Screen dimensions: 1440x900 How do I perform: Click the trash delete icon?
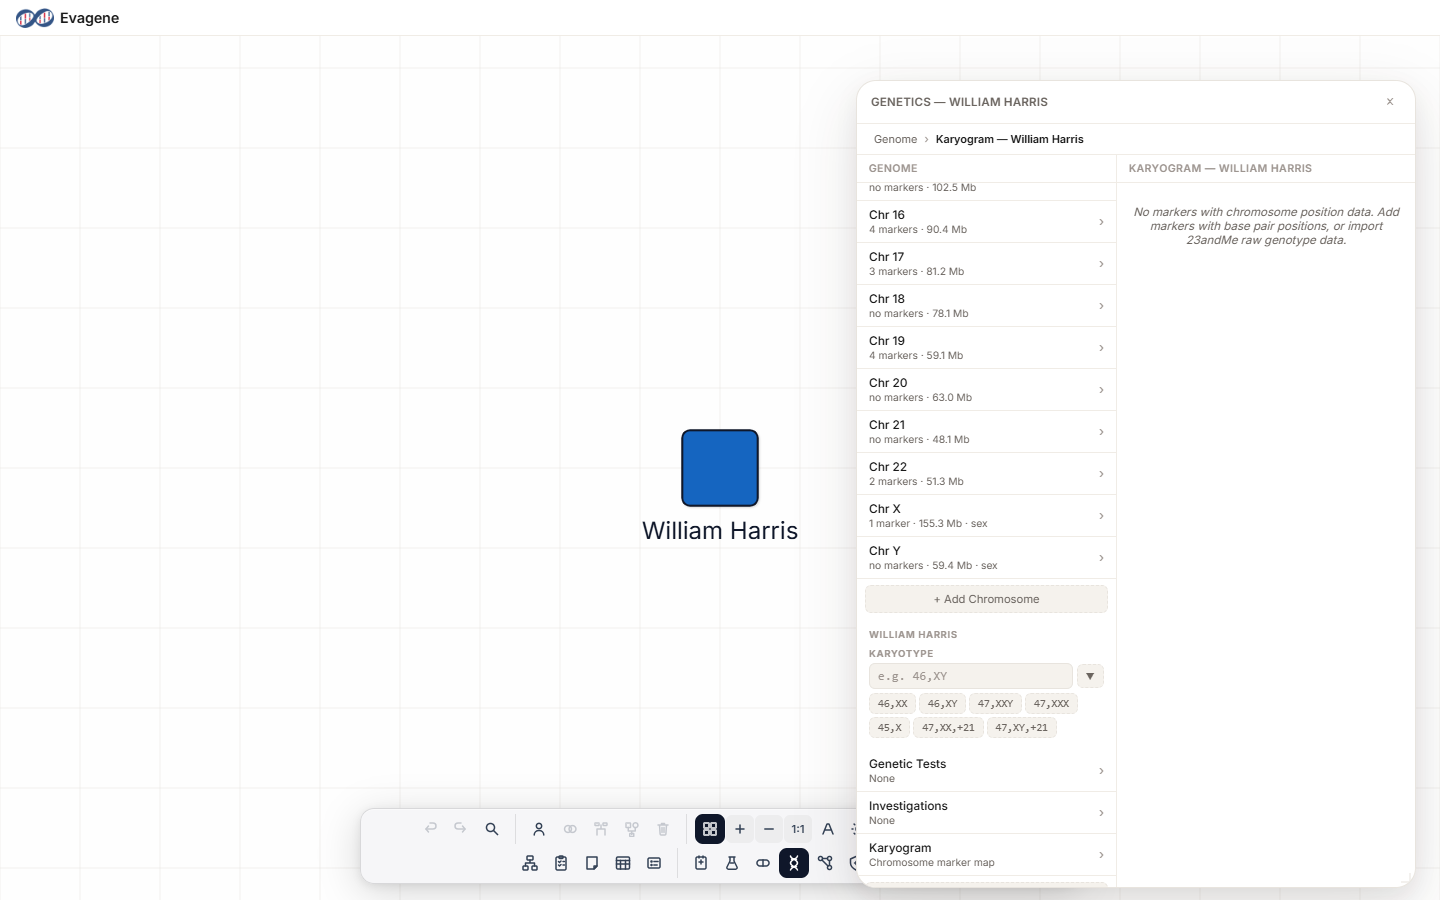click(x=663, y=829)
